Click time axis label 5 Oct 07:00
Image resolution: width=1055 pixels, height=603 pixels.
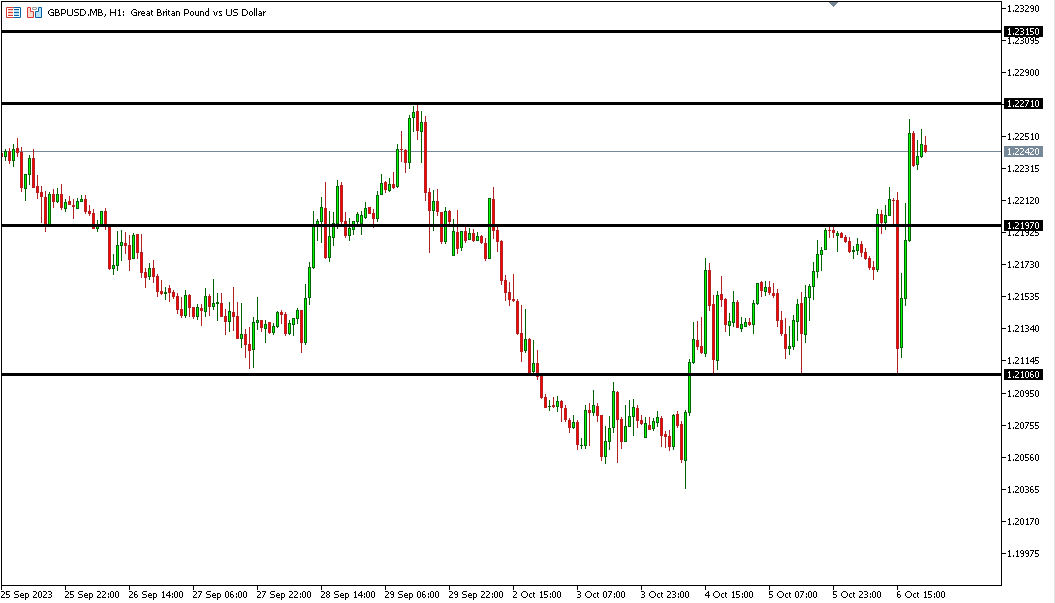[793, 595]
